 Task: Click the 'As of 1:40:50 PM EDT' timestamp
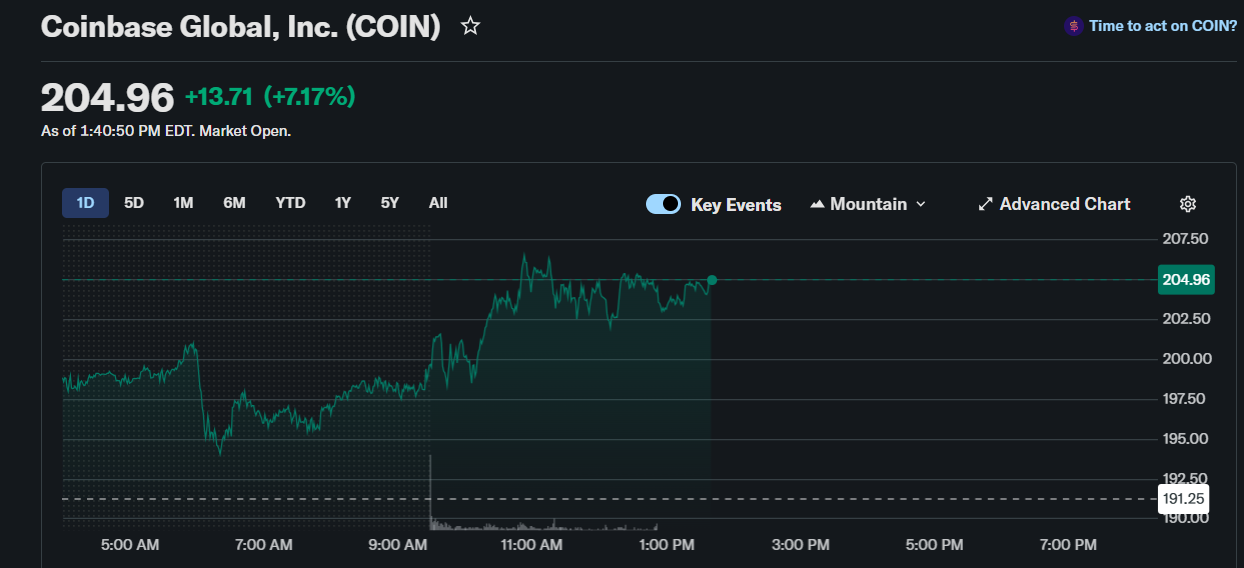[166, 131]
